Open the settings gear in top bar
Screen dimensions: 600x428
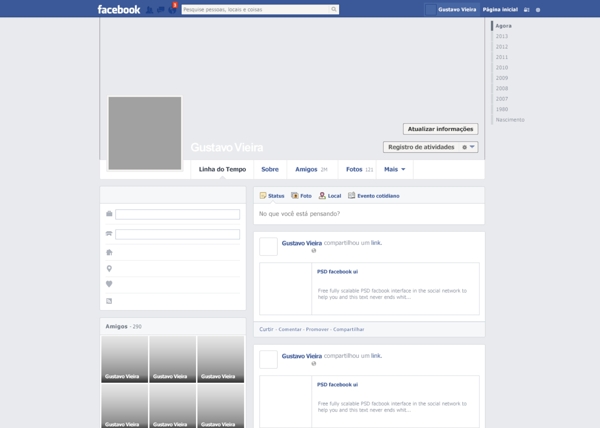[538, 10]
